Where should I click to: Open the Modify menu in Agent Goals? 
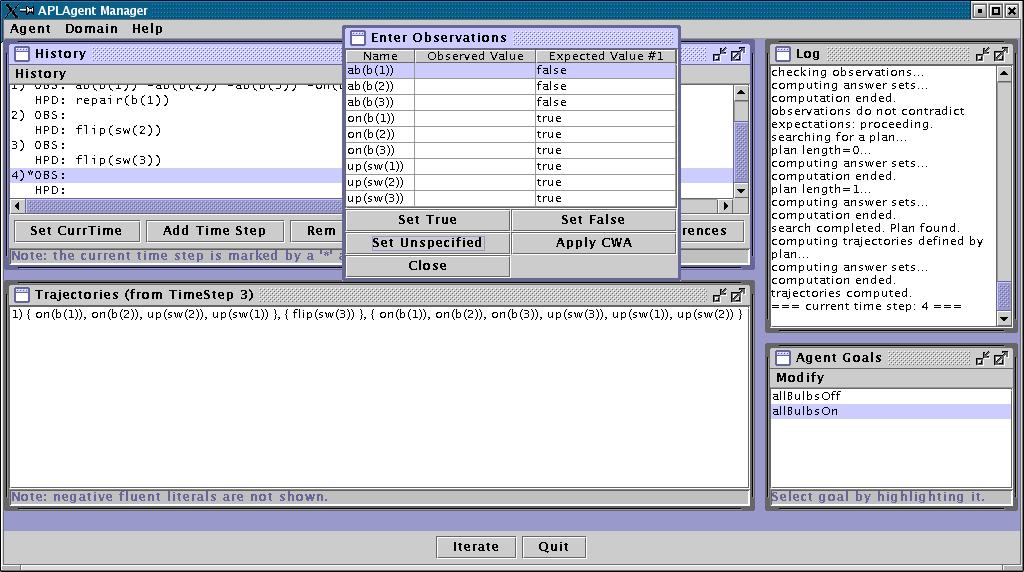point(800,377)
